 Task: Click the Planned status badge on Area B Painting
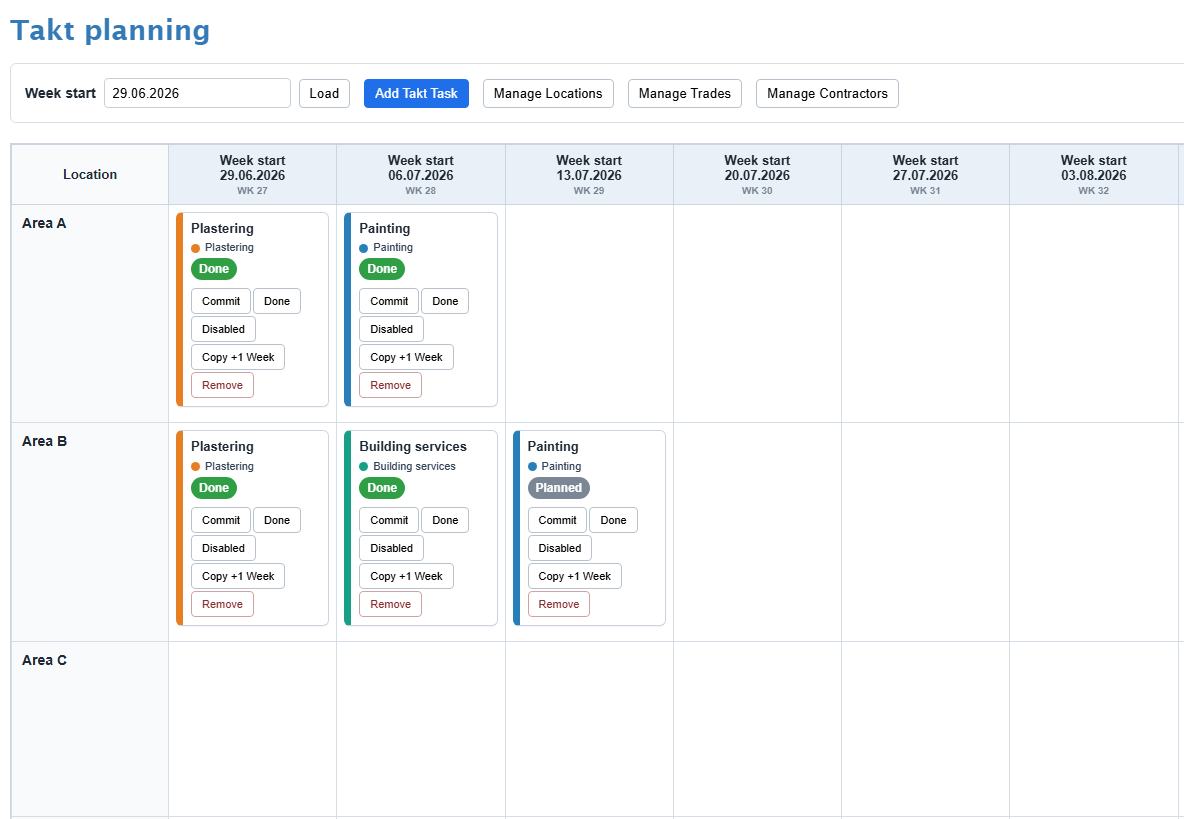pyautogui.click(x=559, y=488)
